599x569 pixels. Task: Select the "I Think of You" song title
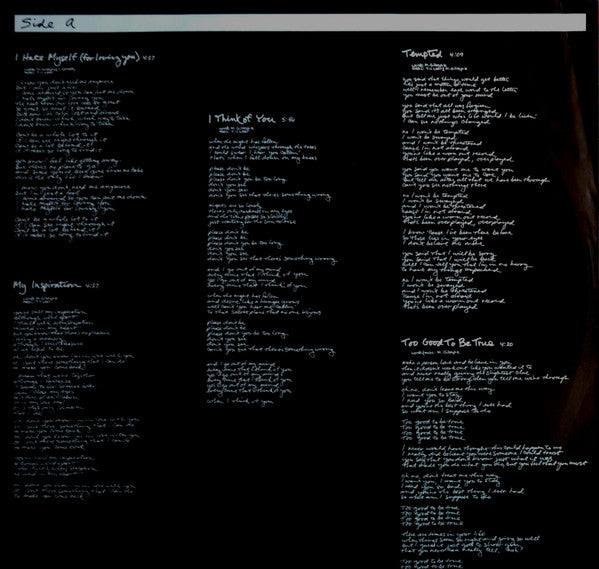tap(242, 119)
